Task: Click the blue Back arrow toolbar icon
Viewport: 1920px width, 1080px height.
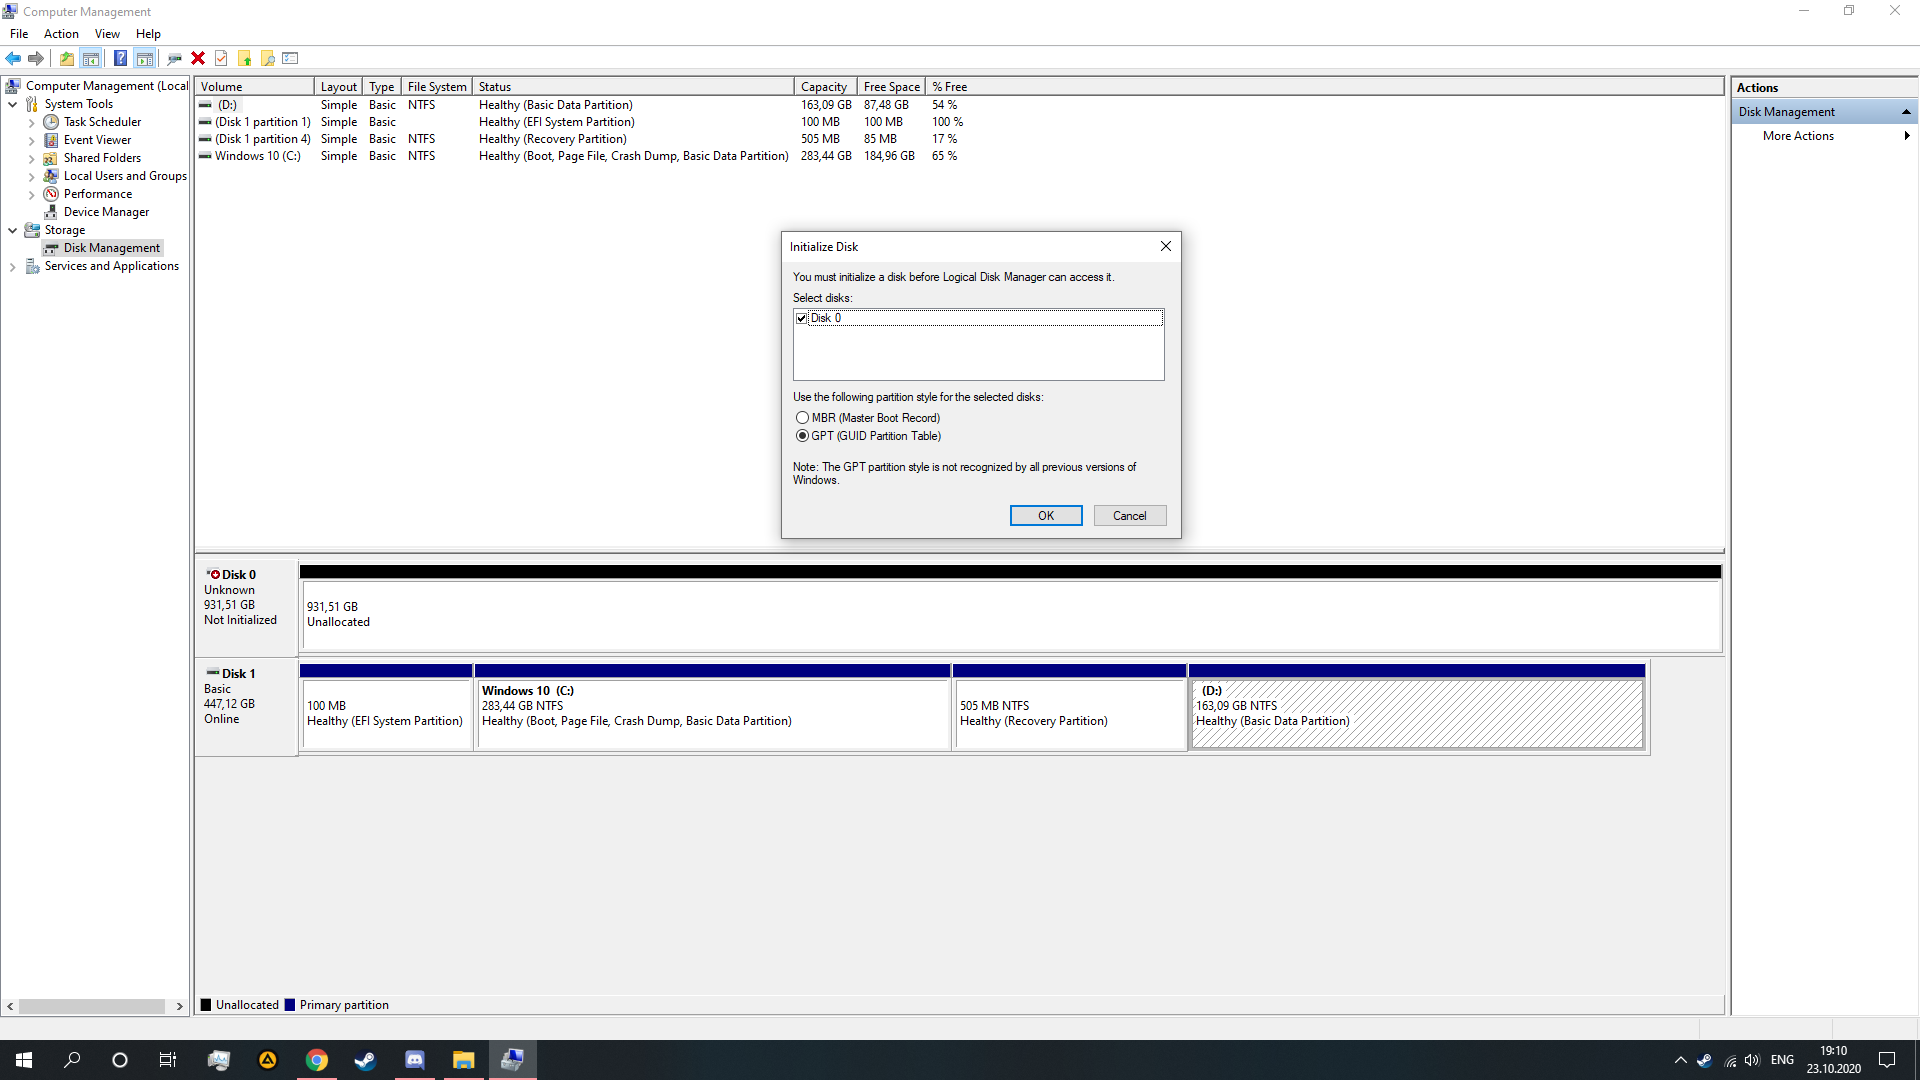Action: (13, 58)
